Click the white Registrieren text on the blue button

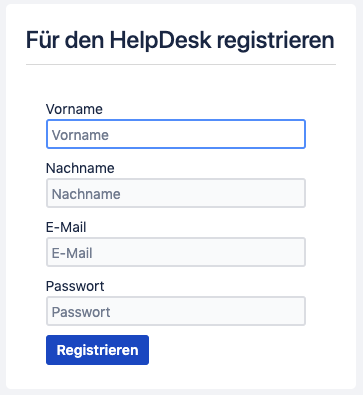point(97,350)
